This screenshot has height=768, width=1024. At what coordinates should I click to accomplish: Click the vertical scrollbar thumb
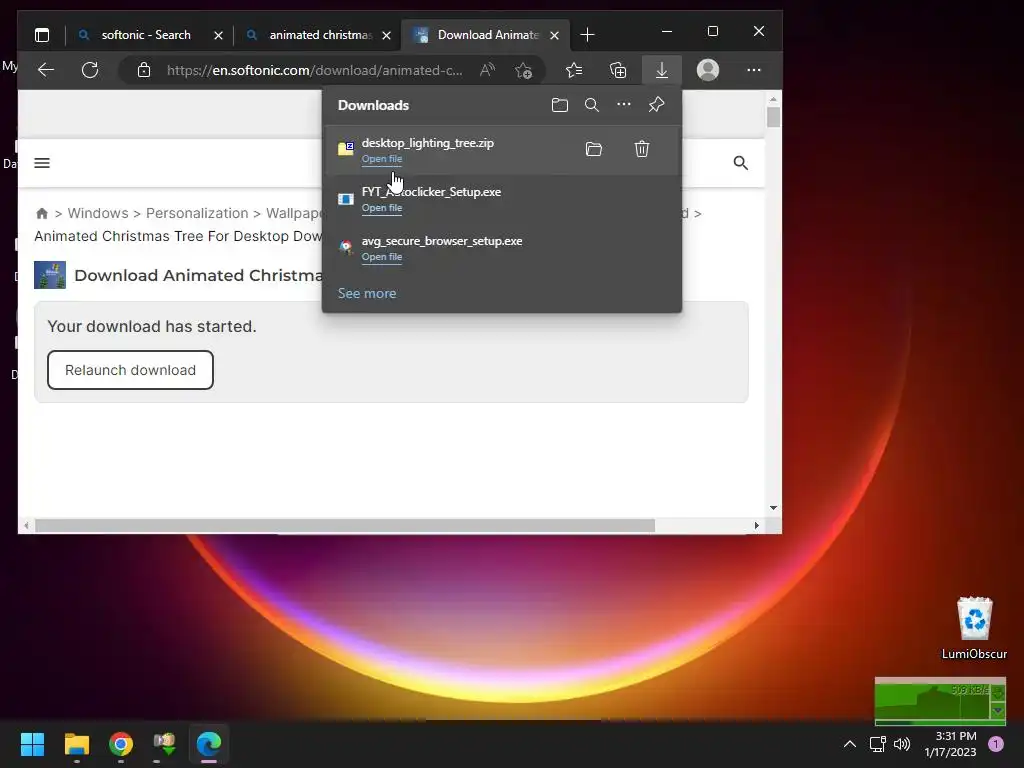pos(773,117)
